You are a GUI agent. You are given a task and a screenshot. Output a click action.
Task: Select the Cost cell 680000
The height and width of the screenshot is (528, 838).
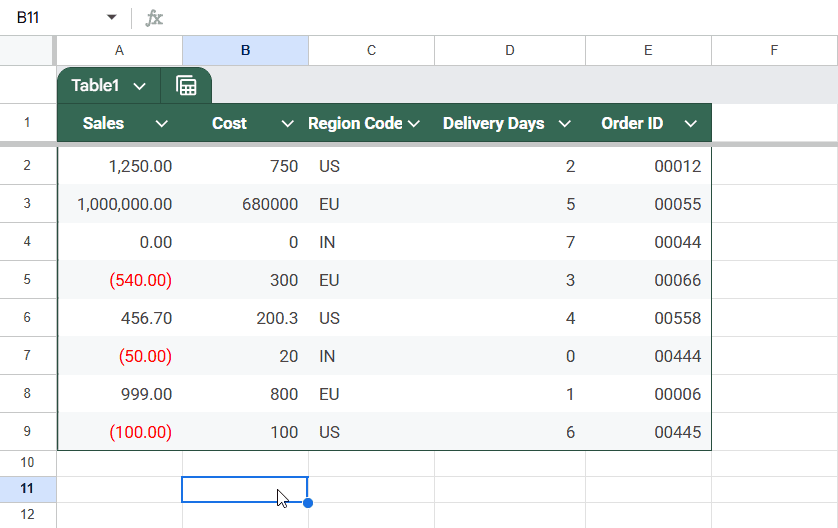tap(245, 204)
